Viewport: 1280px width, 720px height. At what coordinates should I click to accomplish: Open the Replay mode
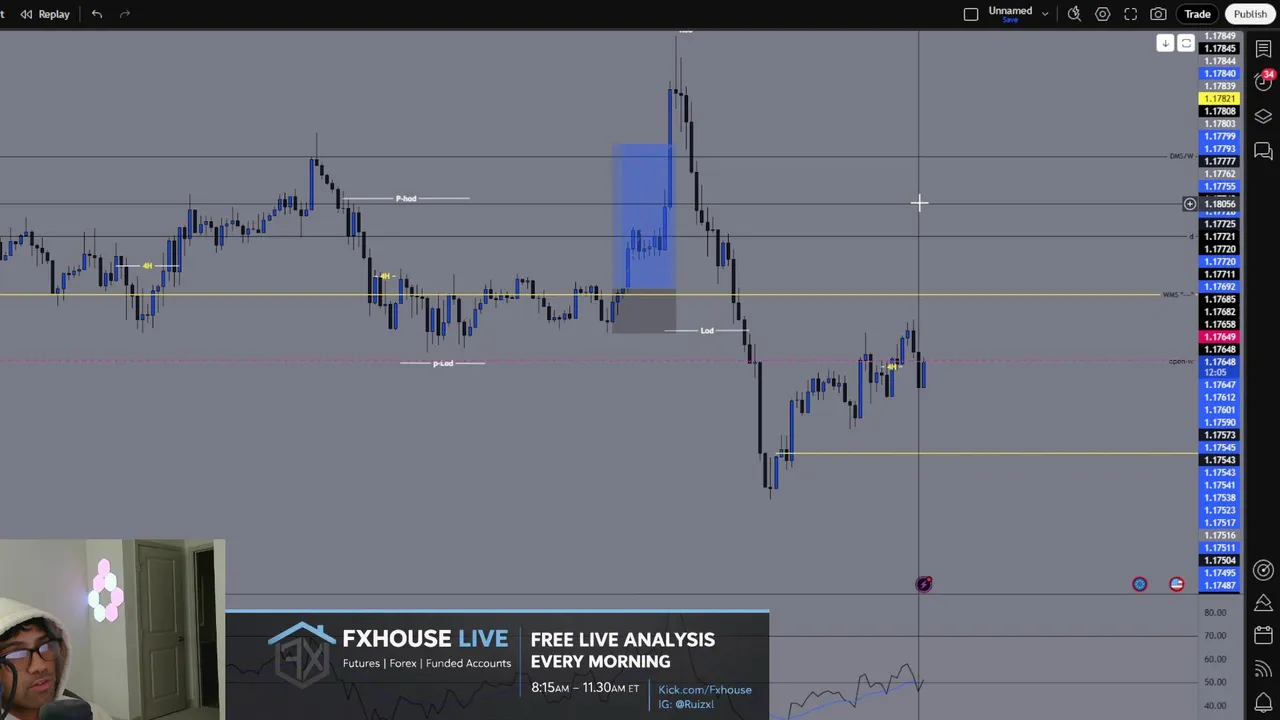(x=45, y=14)
